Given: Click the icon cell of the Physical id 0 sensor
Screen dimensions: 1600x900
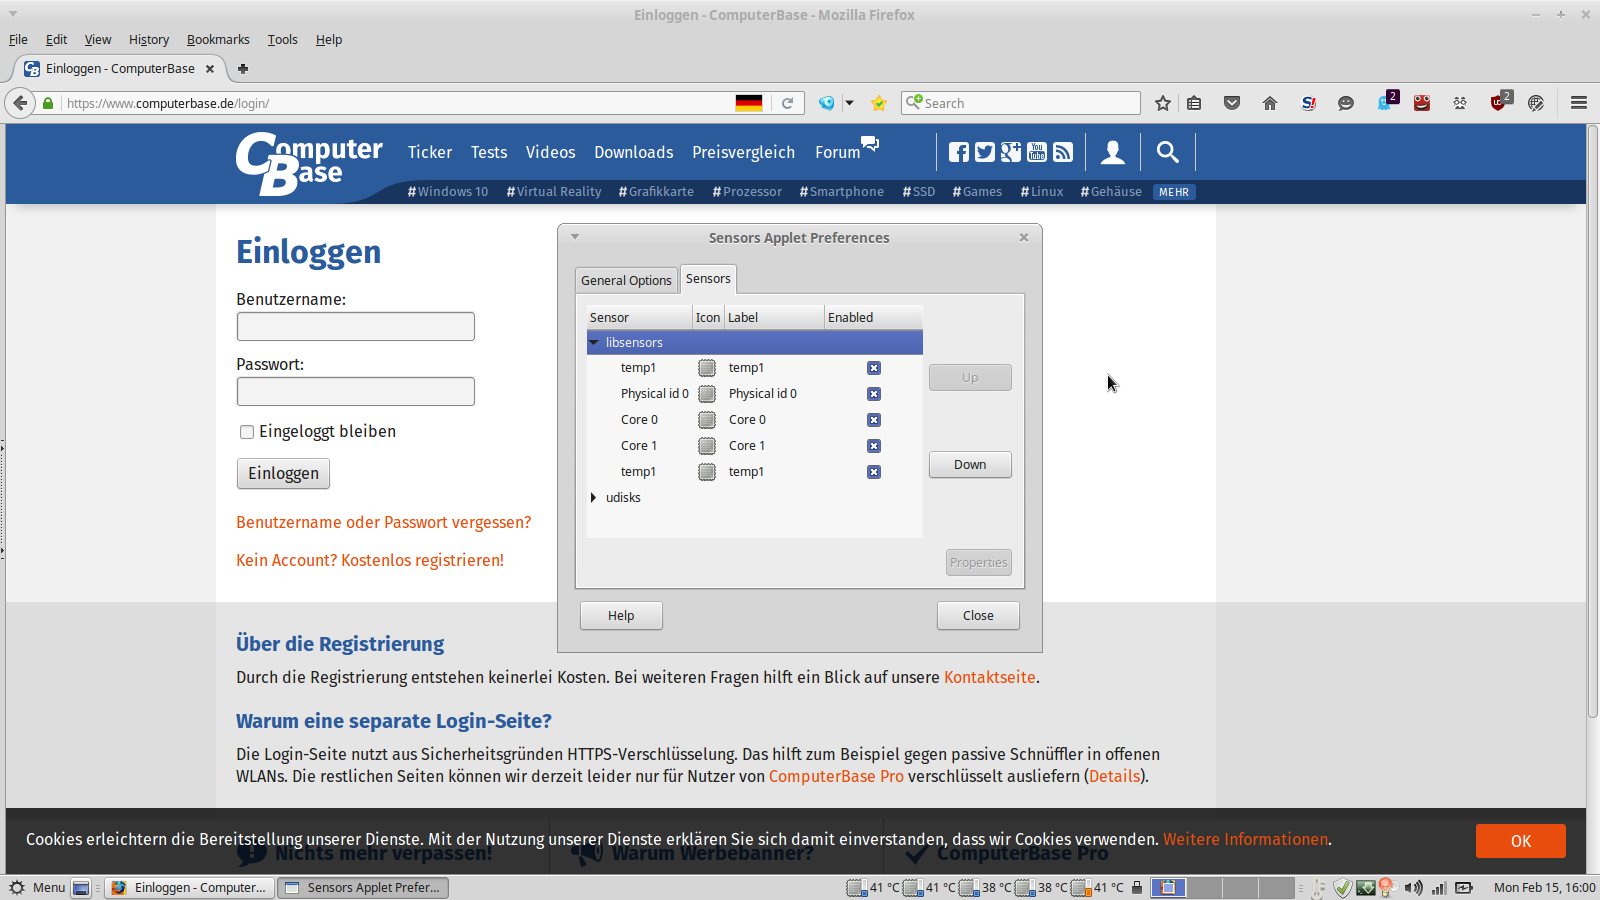Looking at the screenshot, I should (x=707, y=394).
